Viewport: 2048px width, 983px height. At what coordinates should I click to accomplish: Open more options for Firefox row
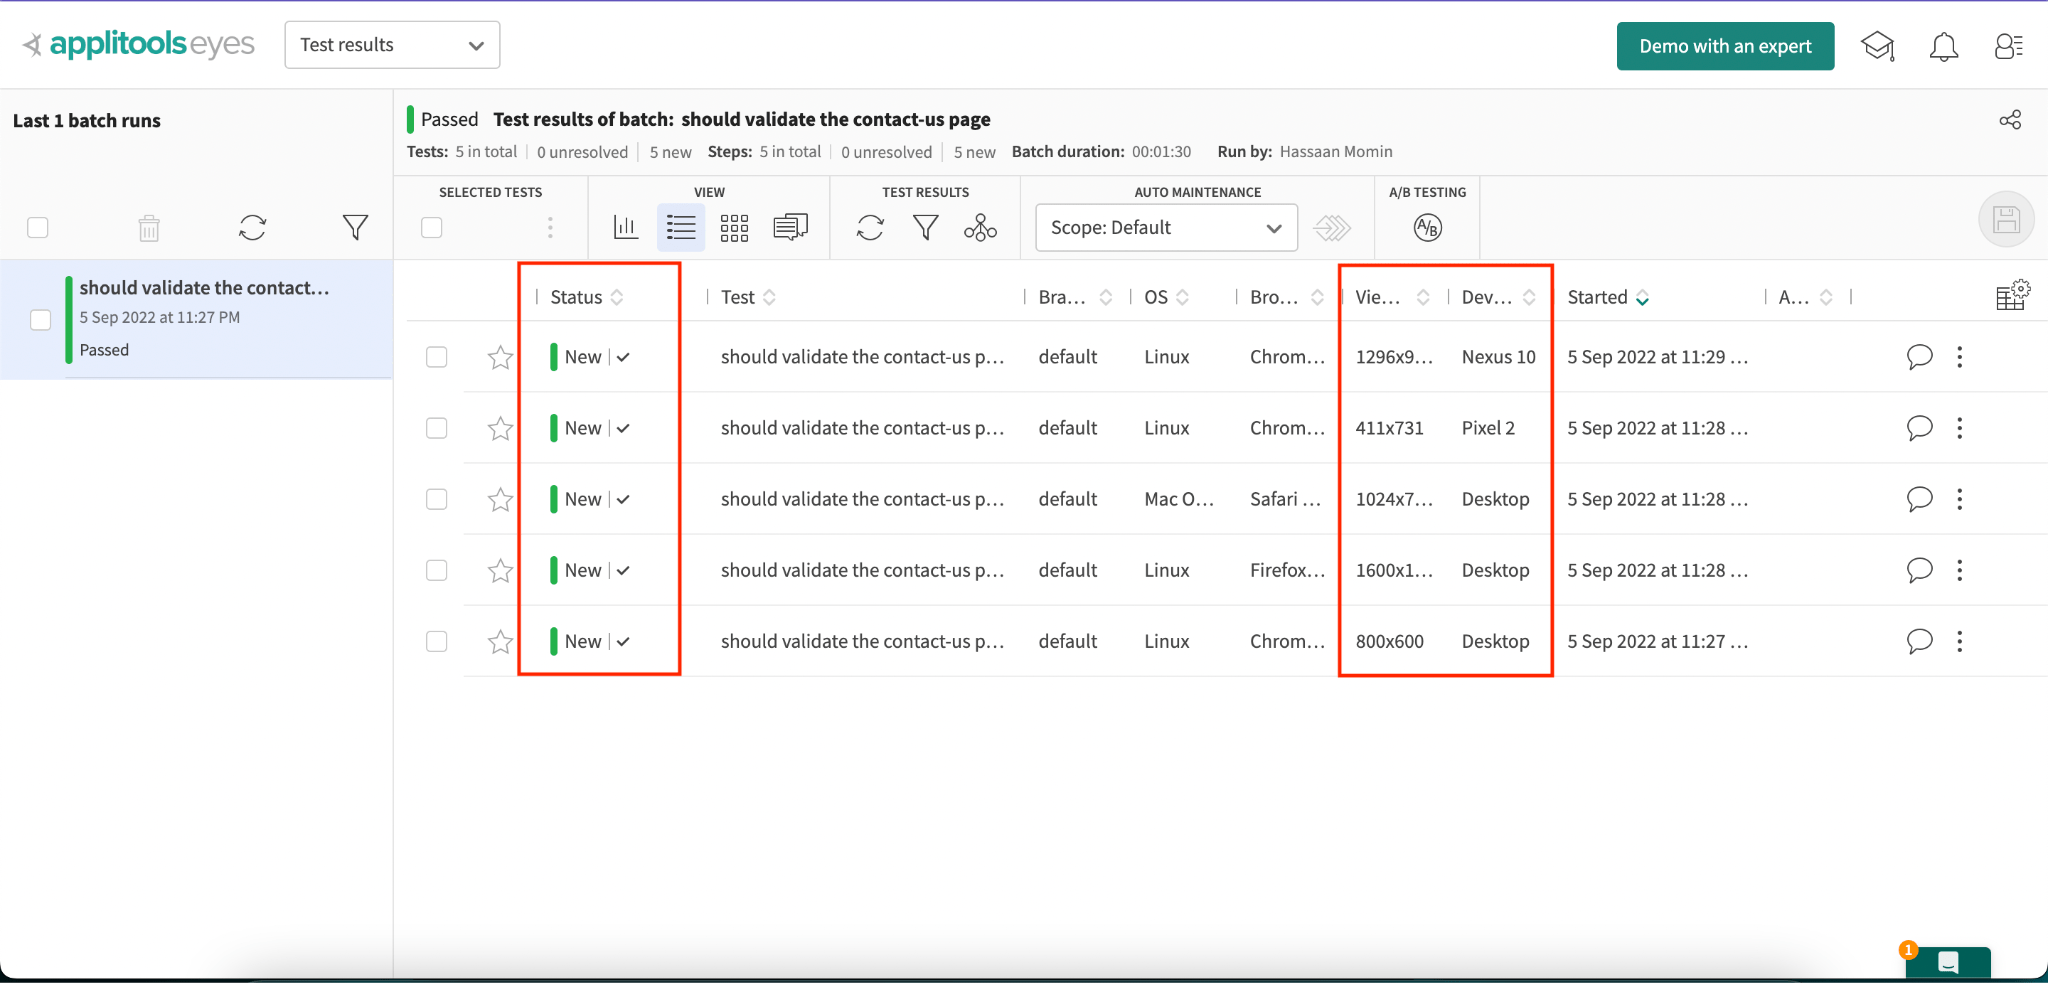(1960, 570)
